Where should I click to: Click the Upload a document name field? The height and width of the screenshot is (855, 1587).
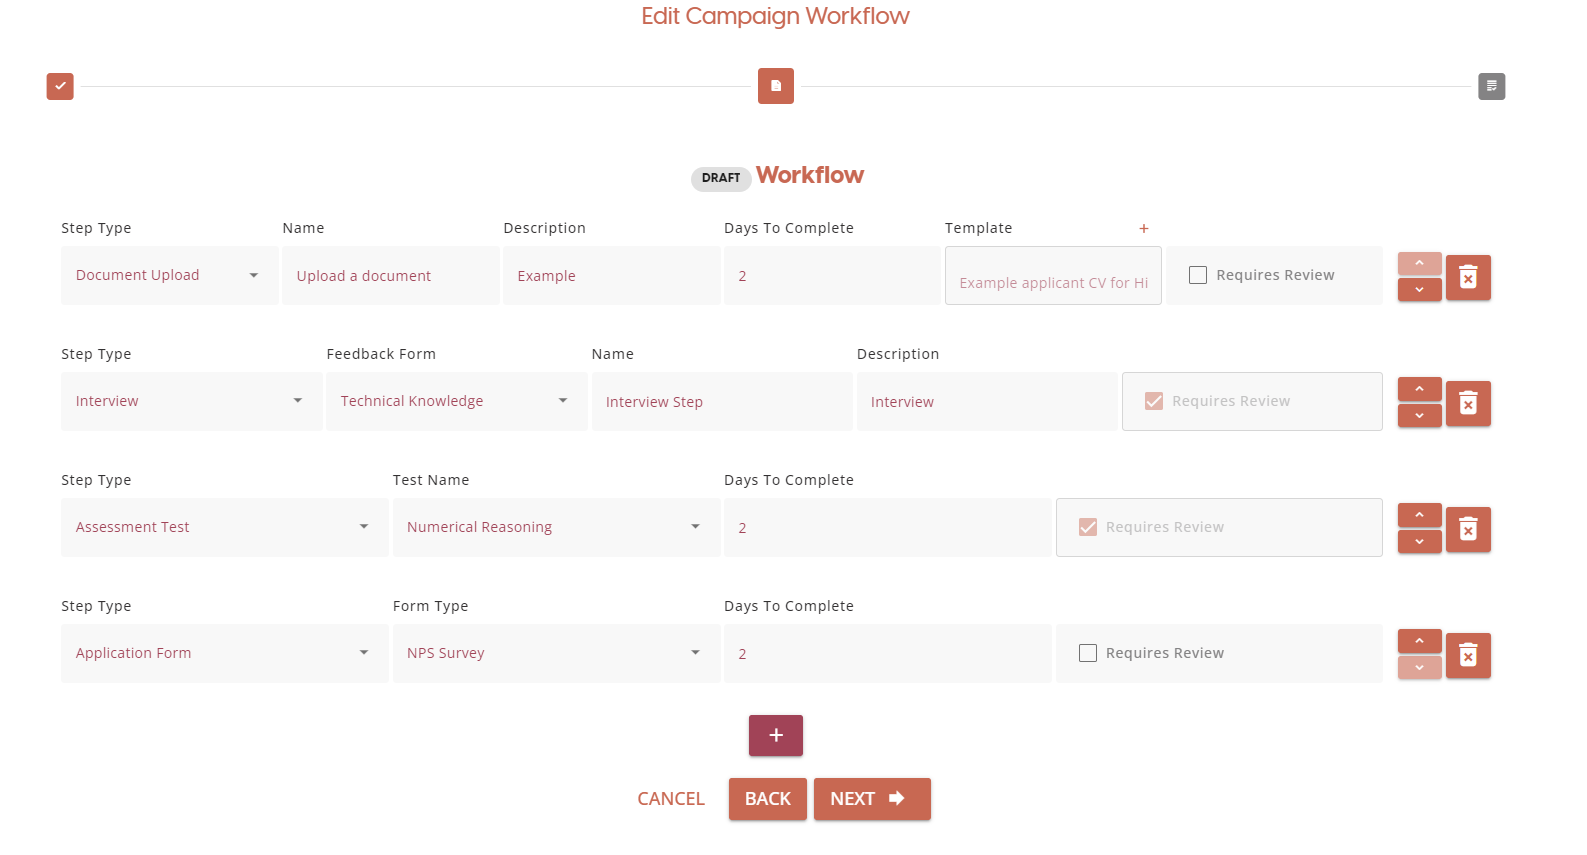click(x=390, y=276)
